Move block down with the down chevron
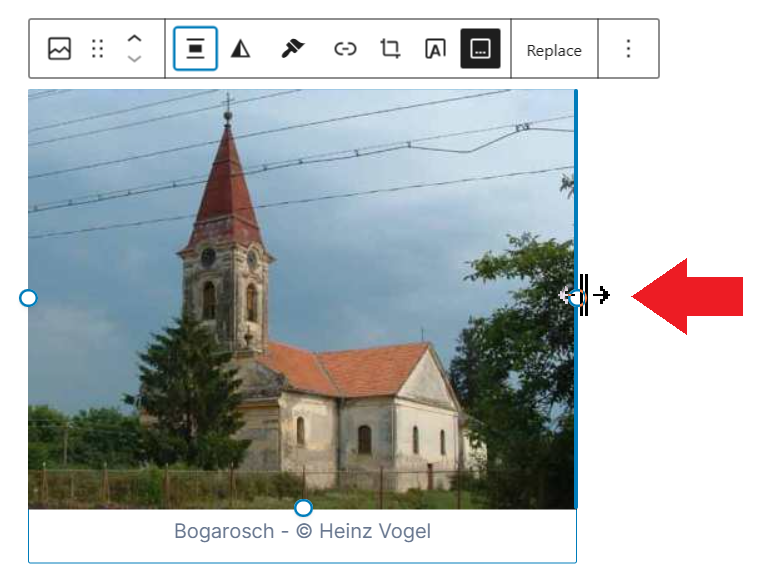This screenshot has width=768, height=586. click(x=134, y=59)
